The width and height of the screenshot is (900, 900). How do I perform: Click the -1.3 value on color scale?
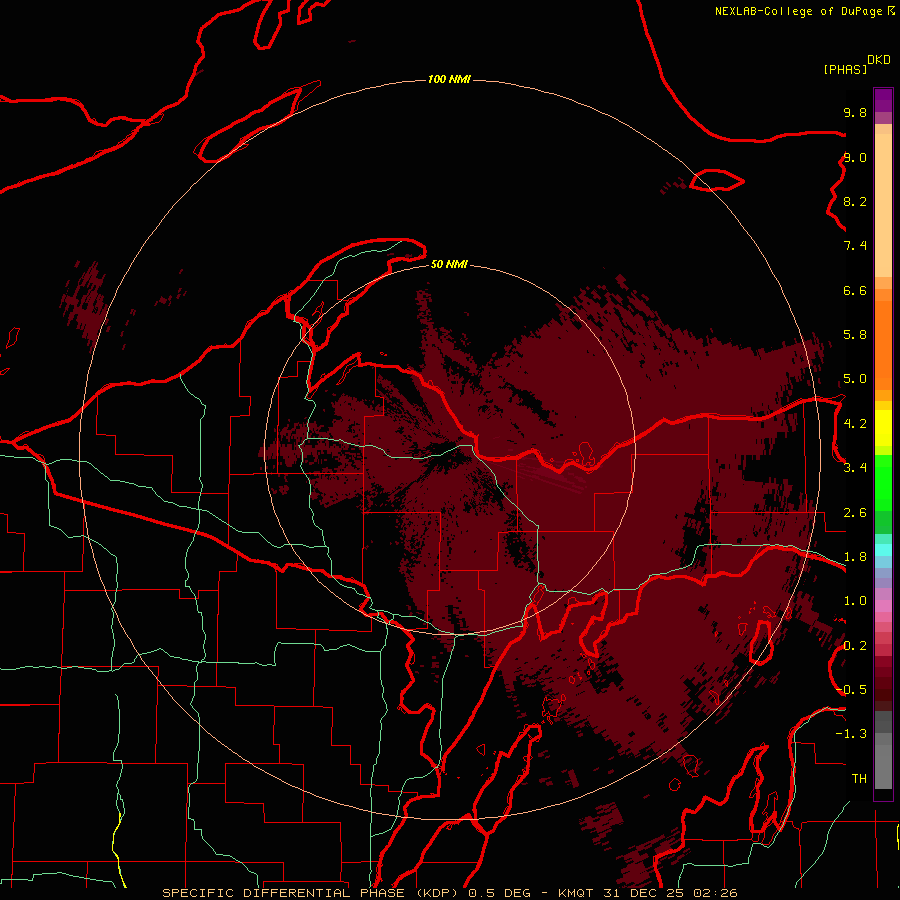[x=851, y=734]
